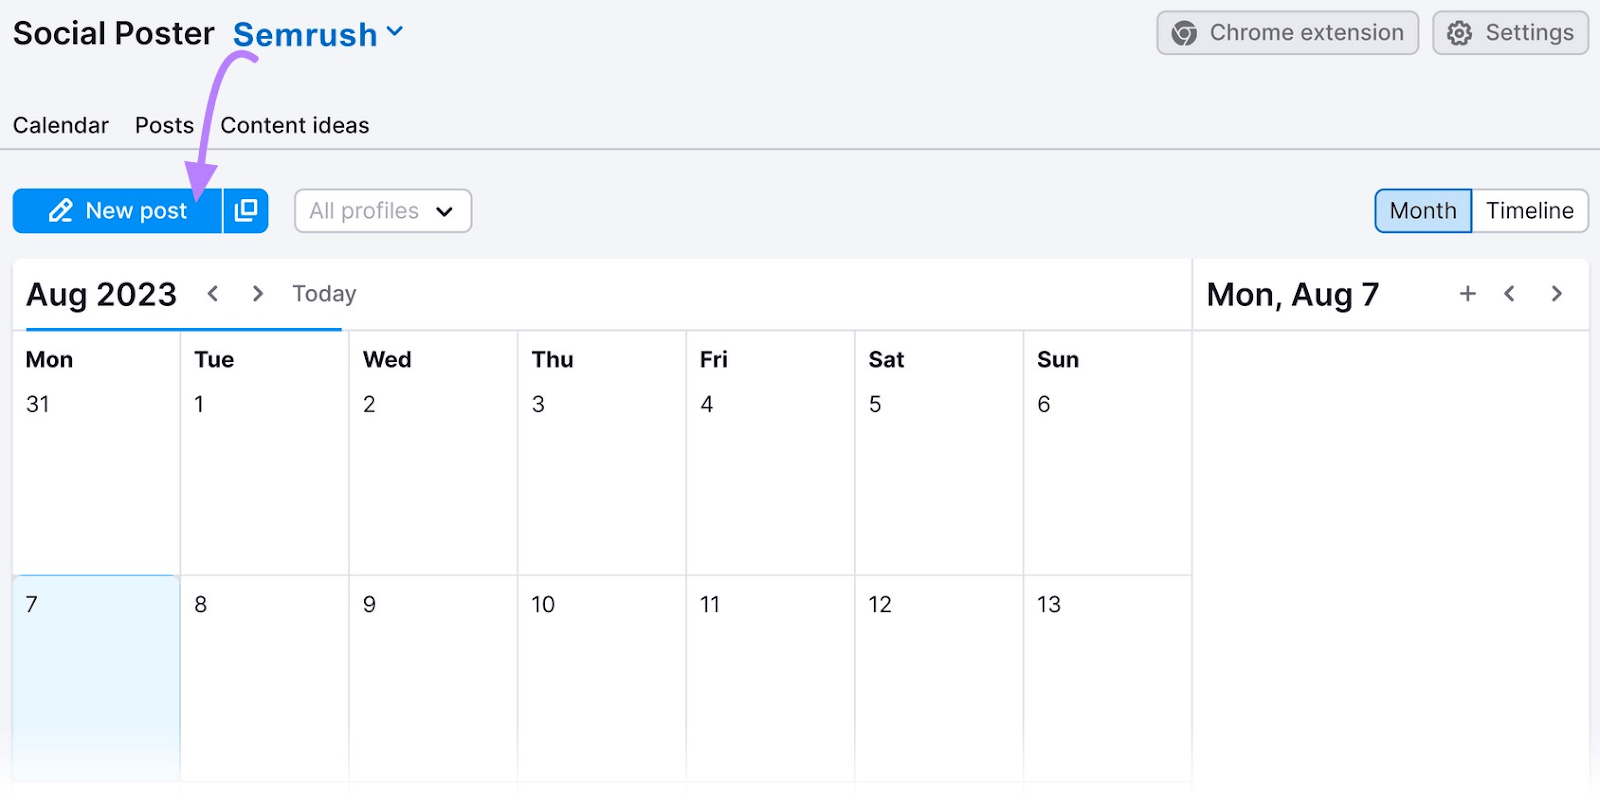Open the All profiles chevron arrow
The height and width of the screenshot is (799, 1600).
[x=446, y=212]
